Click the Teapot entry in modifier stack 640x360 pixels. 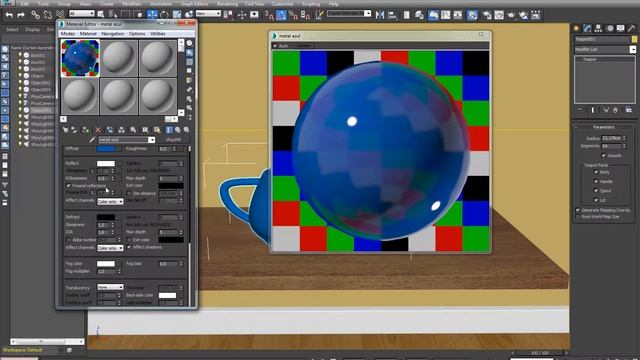590,60
